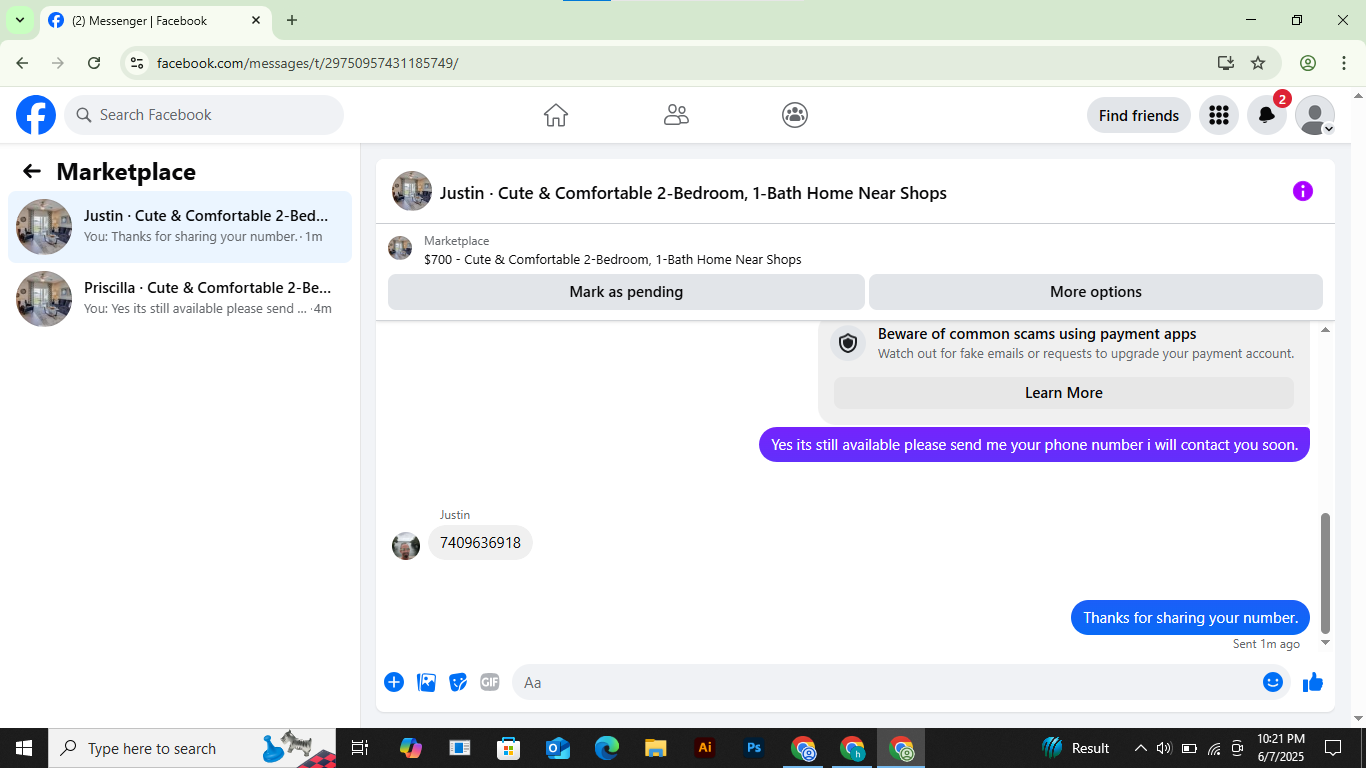Open Microsoft Store from taskbar

[508, 748]
